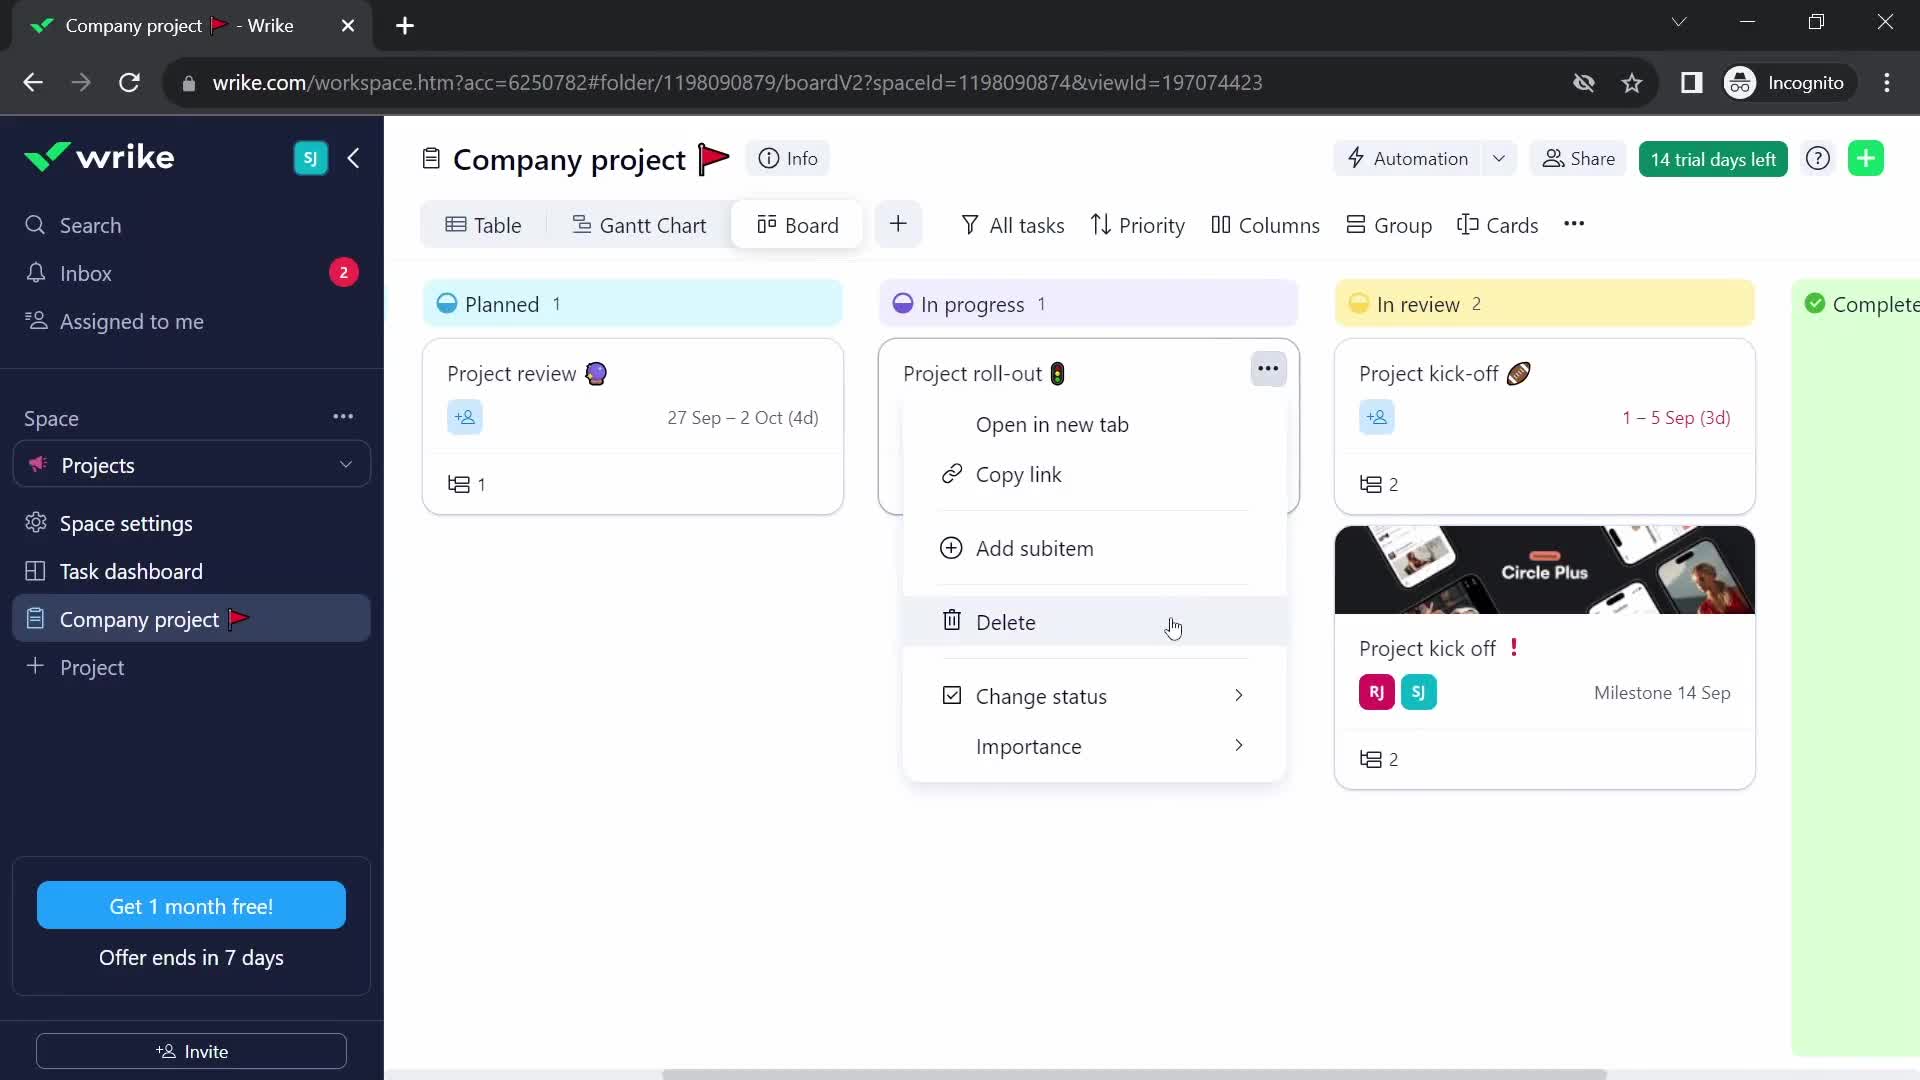Expand subitems of Project kick-off card
1920x1080 pixels.
1379,484
